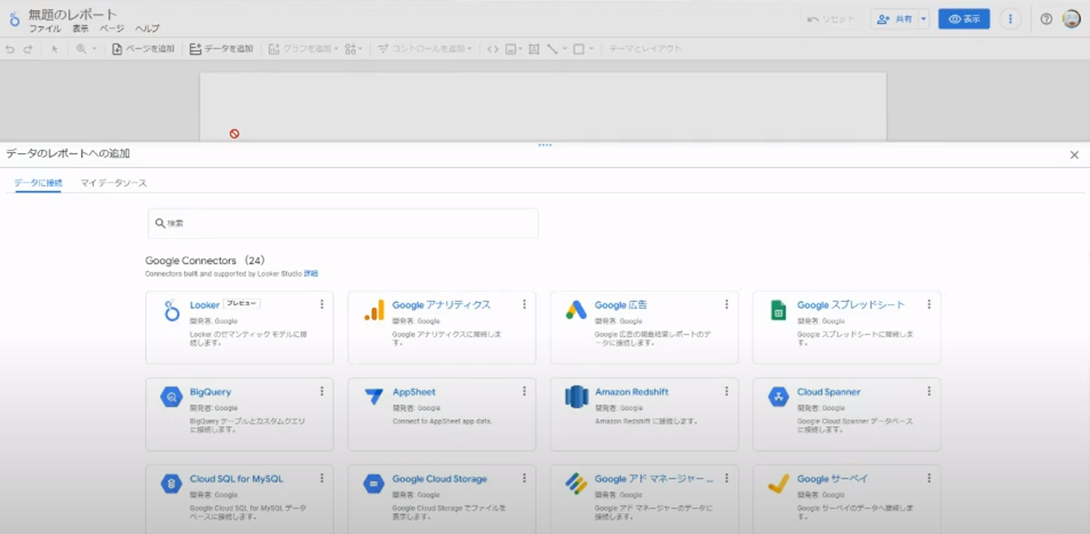Open the help icon in header
This screenshot has width=1090, height=534.
coord(1046,19)
